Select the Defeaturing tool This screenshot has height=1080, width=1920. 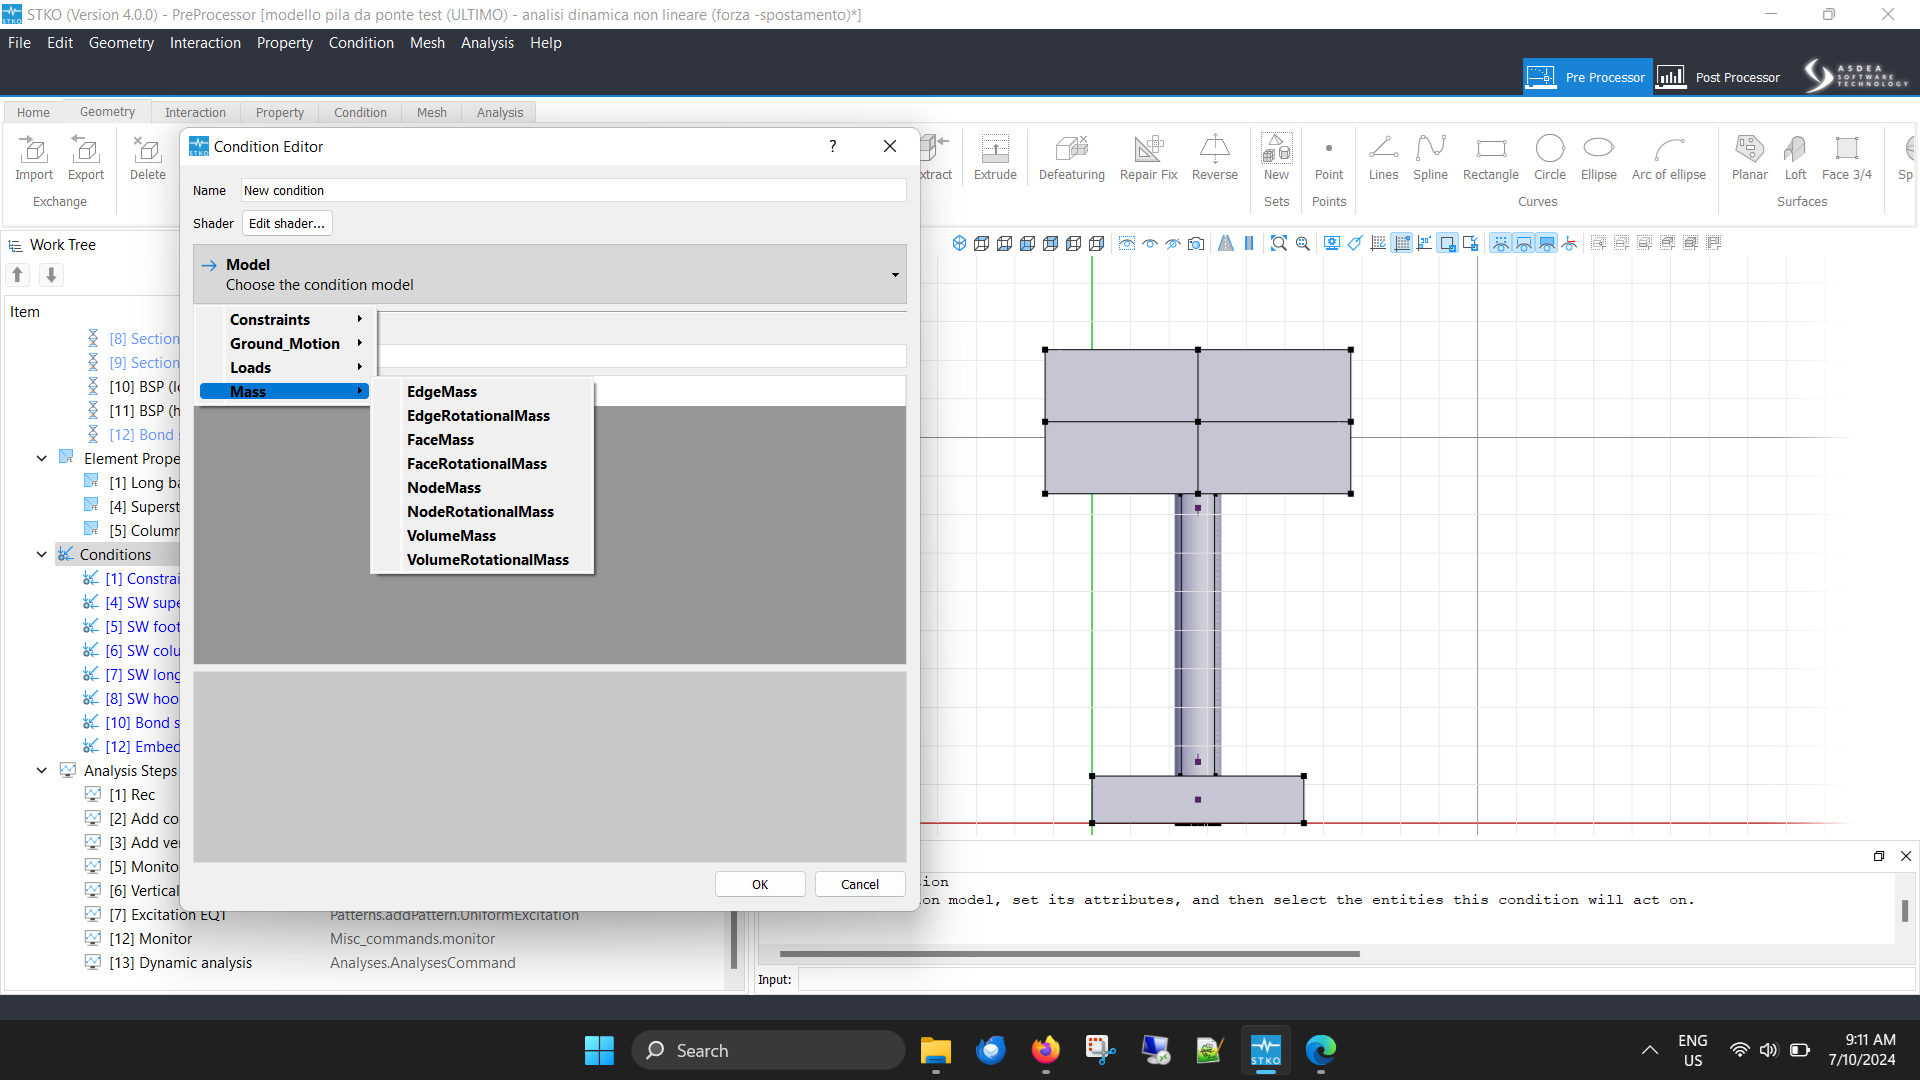pos(1071,158)
